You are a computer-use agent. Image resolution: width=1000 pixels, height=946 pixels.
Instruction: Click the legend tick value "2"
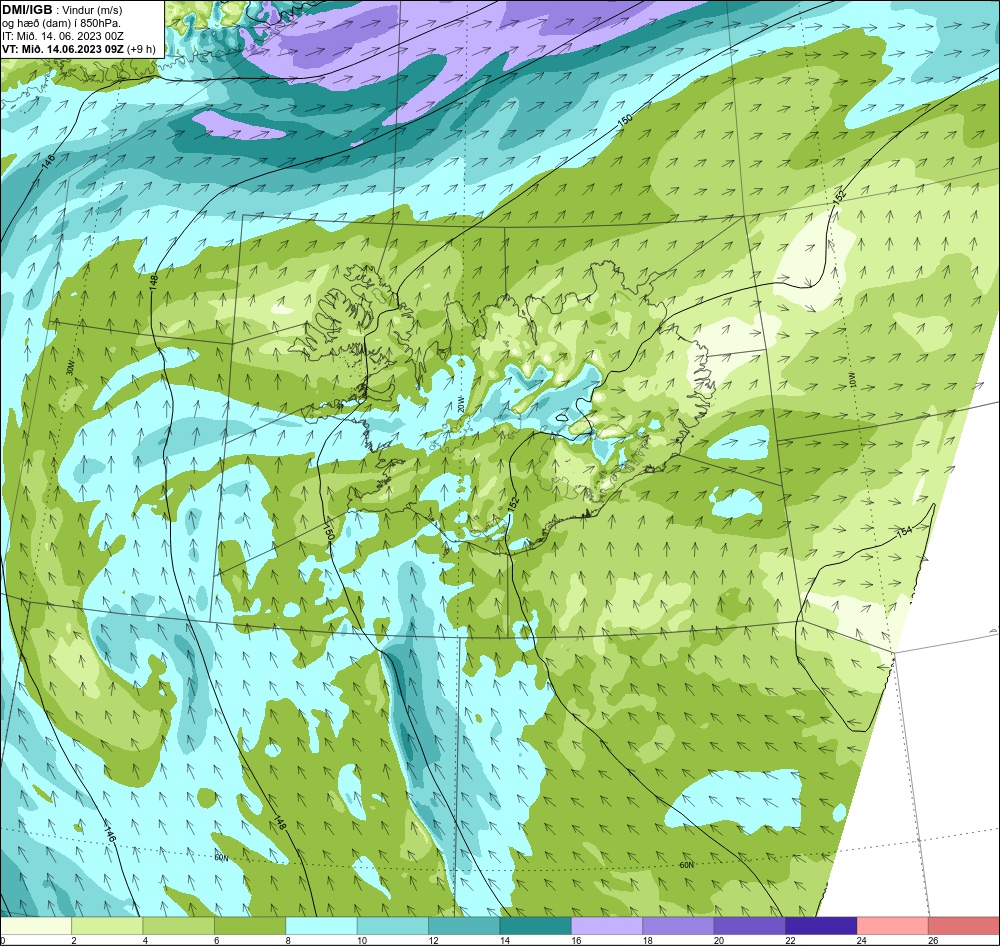coord(73,940)
